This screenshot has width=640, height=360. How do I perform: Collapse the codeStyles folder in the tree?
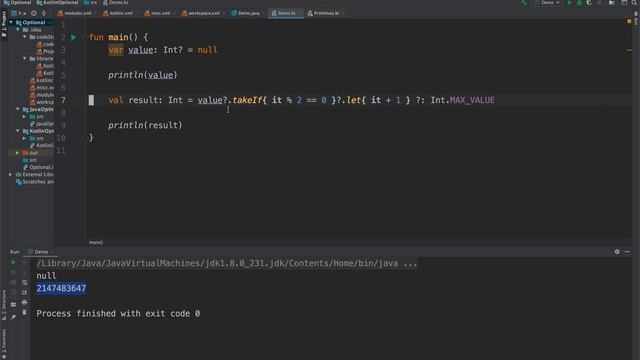coord(24,37)
